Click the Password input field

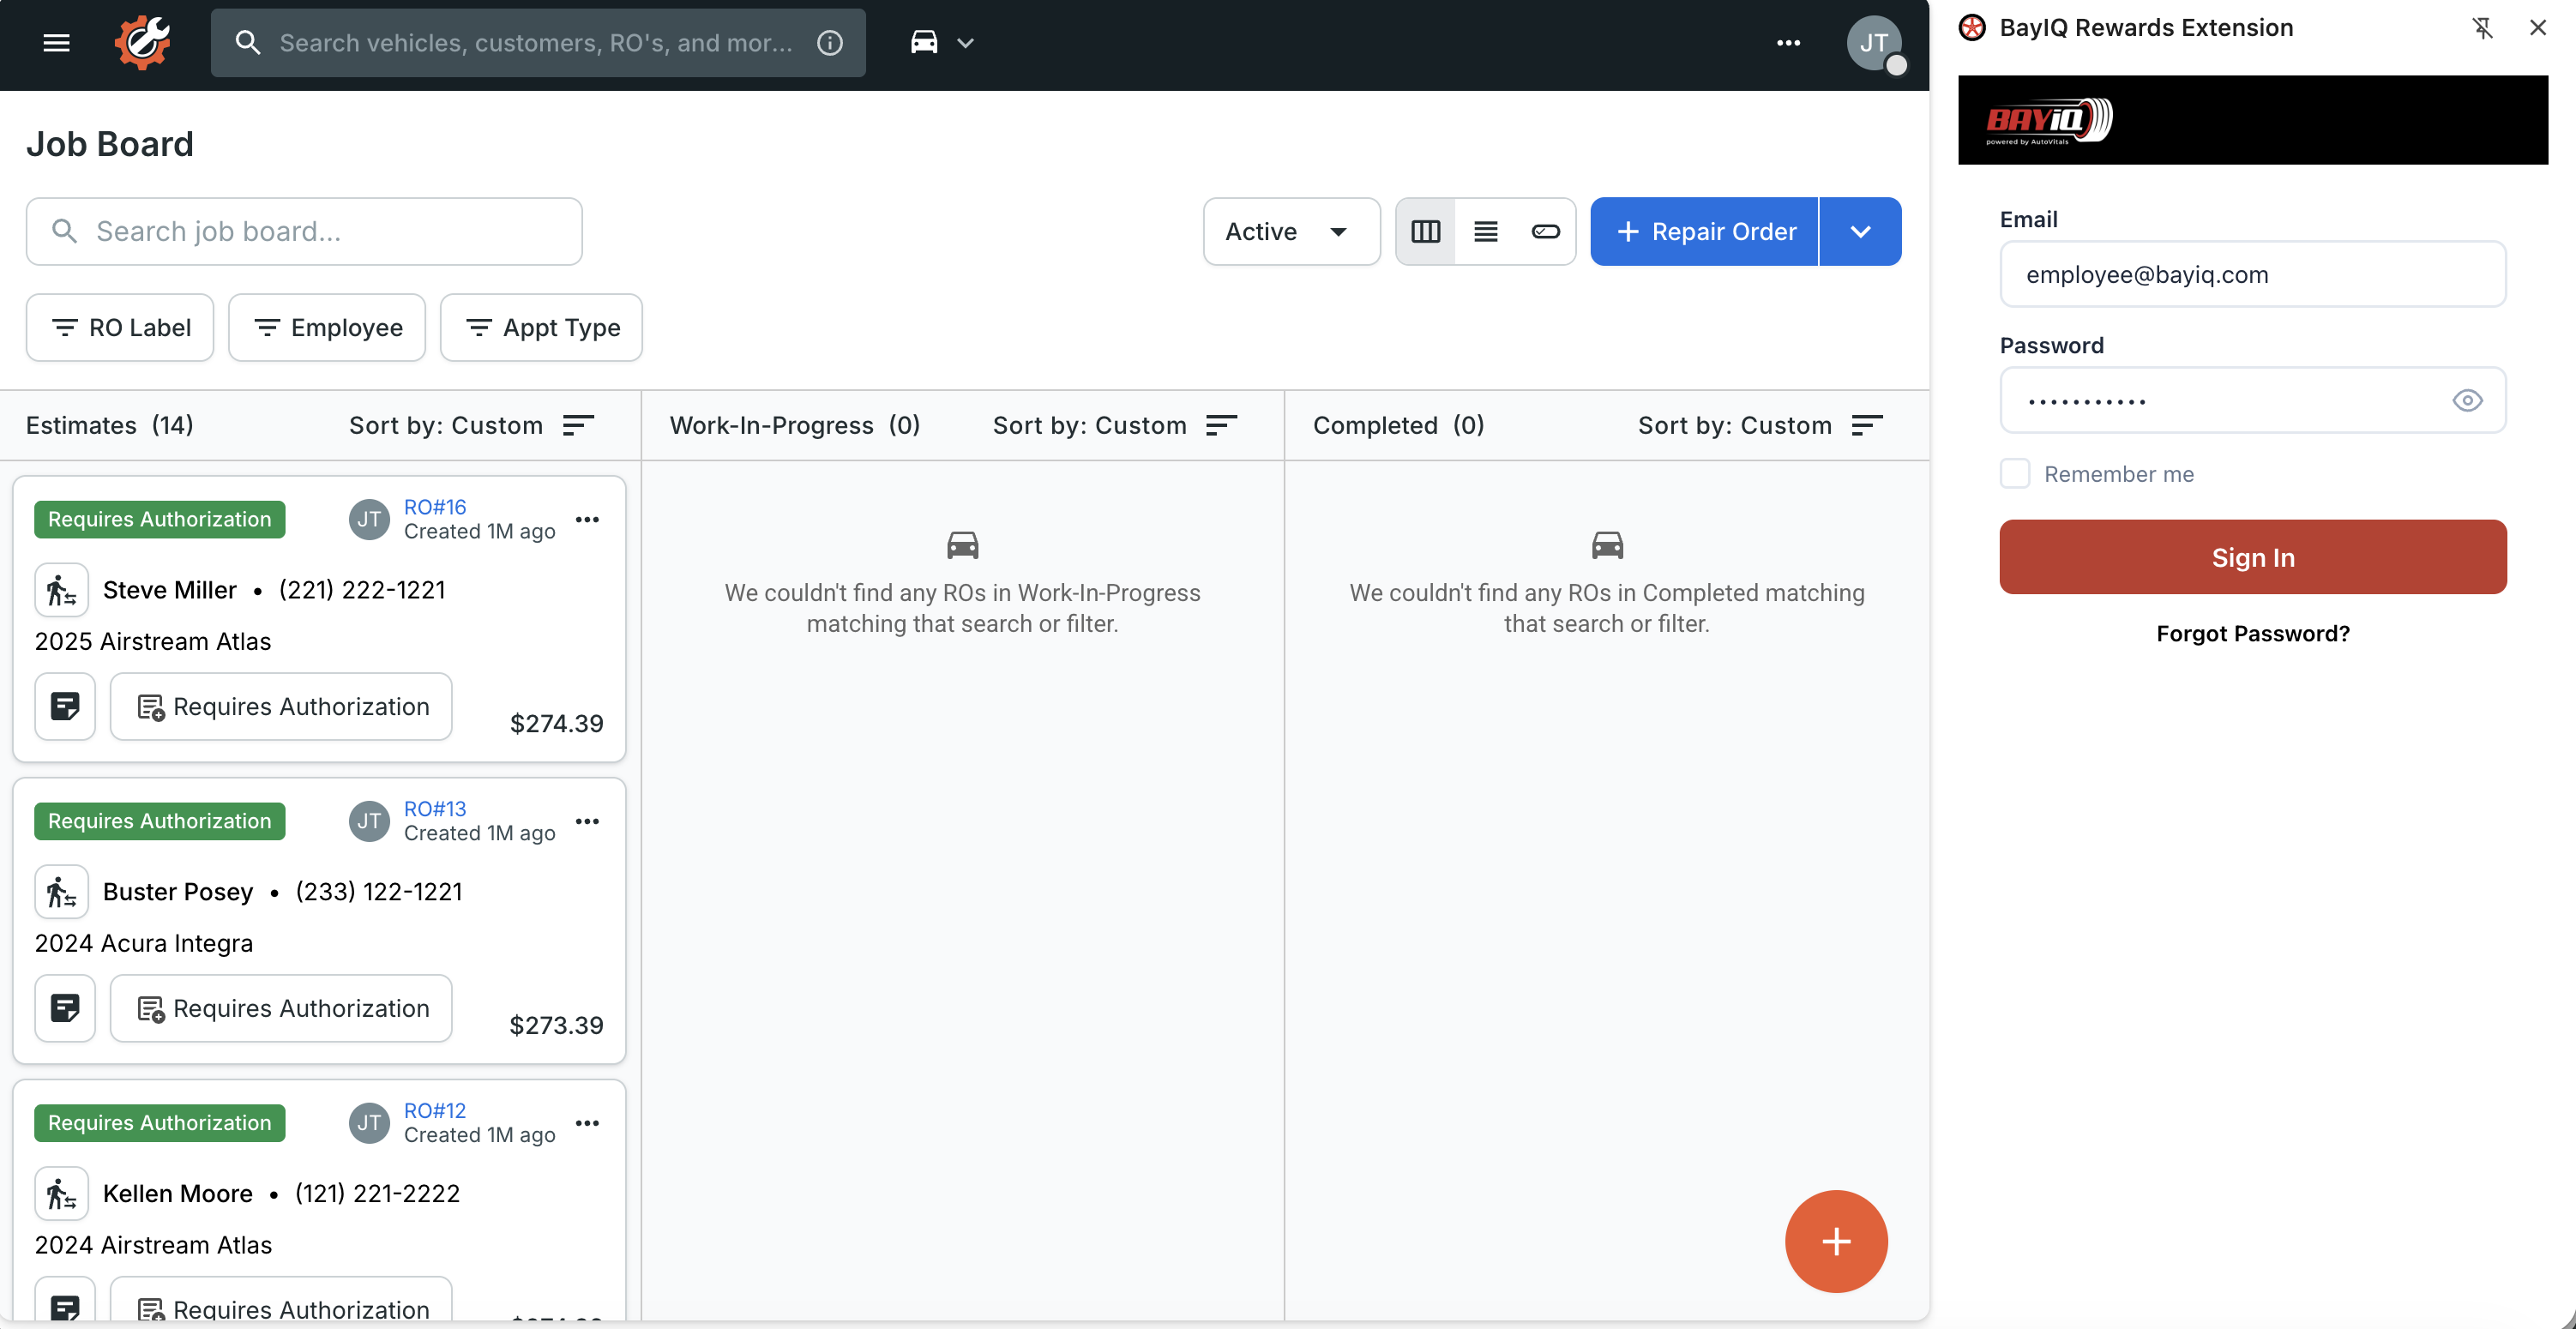click(2252, 400)
